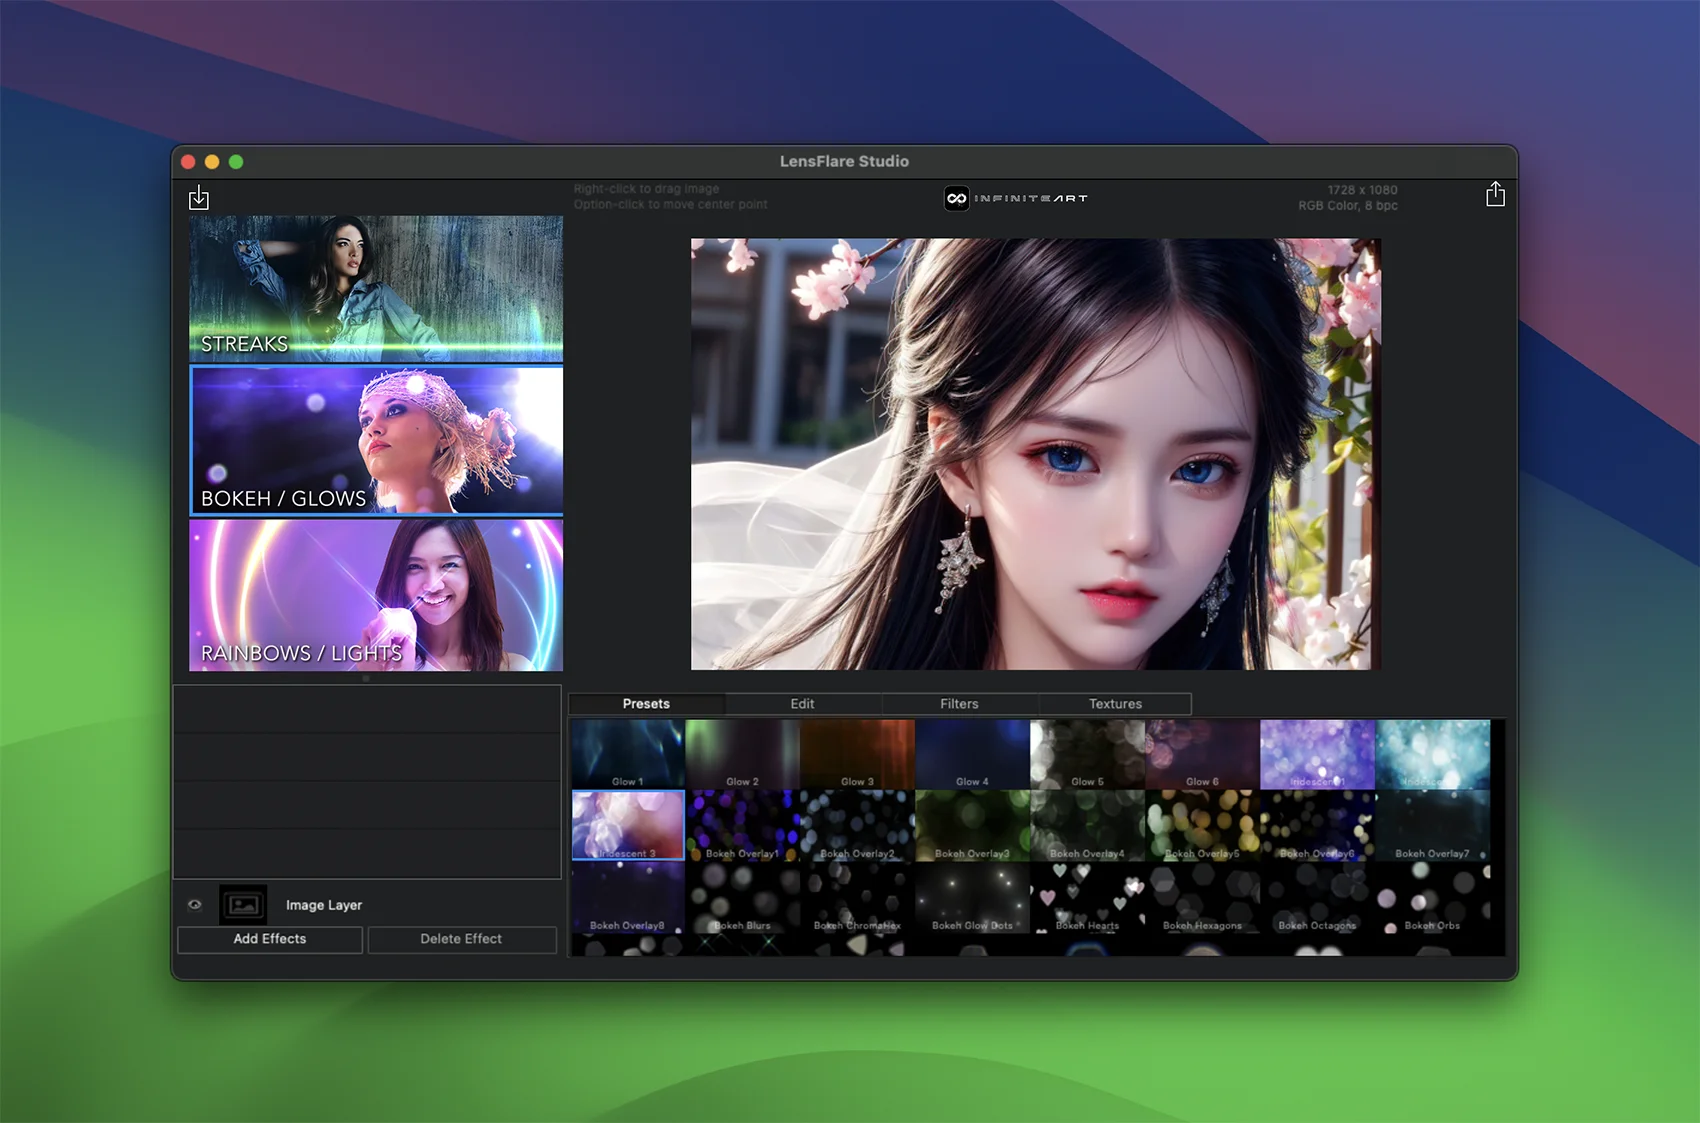Apply the Bokeh Overlay4 preset
The image size is (1700, 1123).
click(1087, 825)
